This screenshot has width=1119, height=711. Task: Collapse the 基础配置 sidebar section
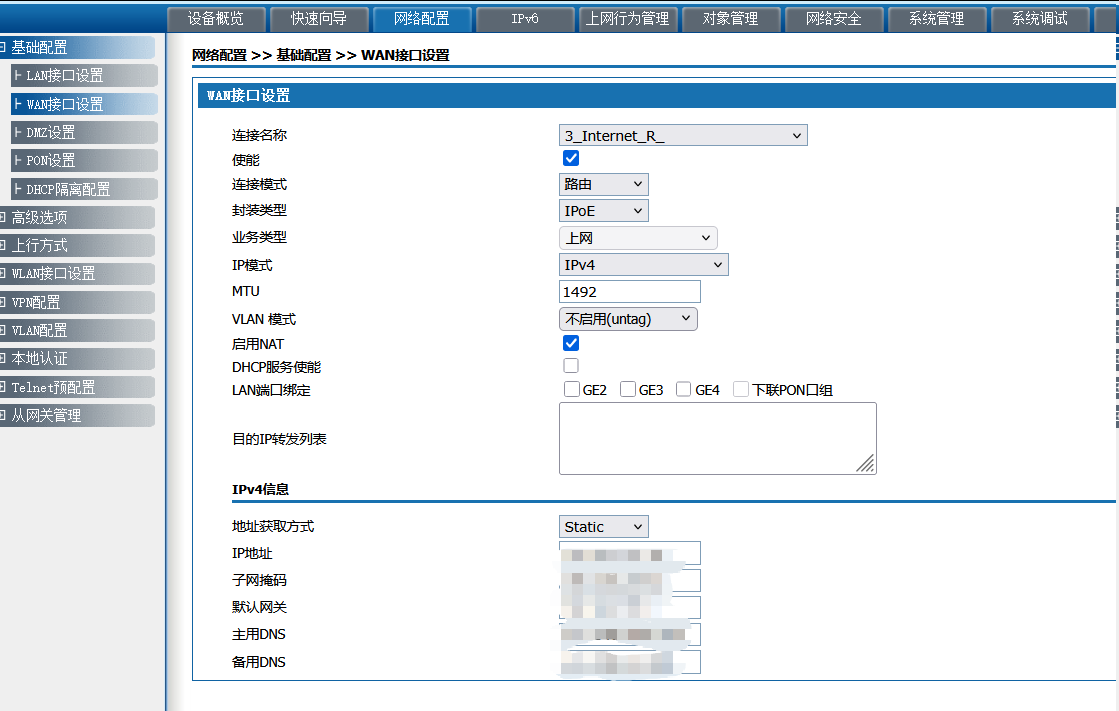pos(77,48)
